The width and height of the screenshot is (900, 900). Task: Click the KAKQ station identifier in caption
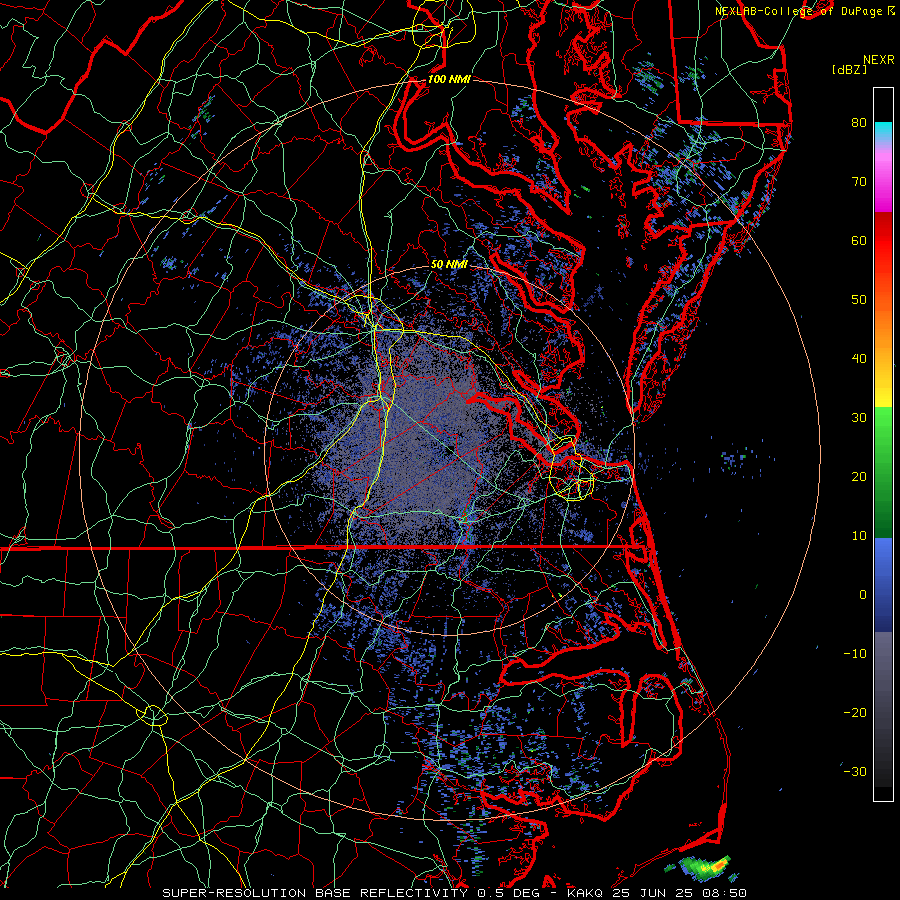click(x=584, y=893)
